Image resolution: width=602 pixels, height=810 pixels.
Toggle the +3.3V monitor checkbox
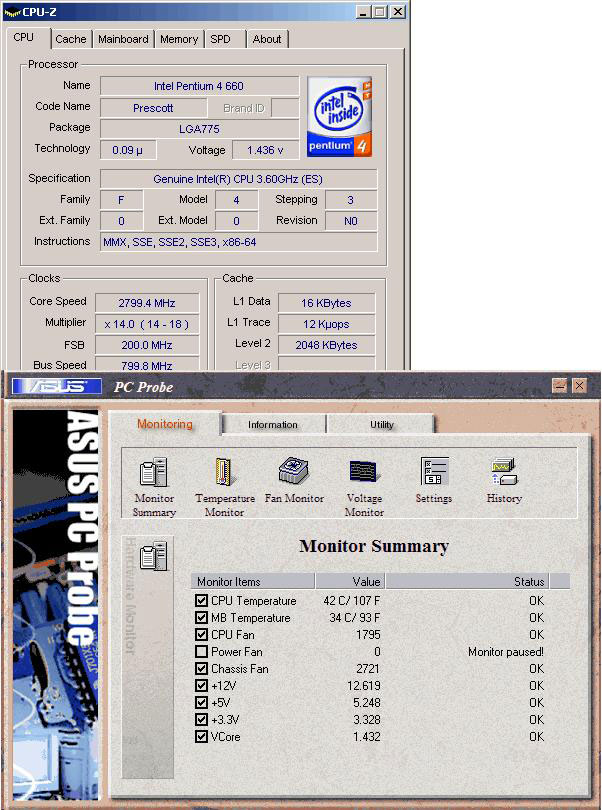(x=202, y=720)
